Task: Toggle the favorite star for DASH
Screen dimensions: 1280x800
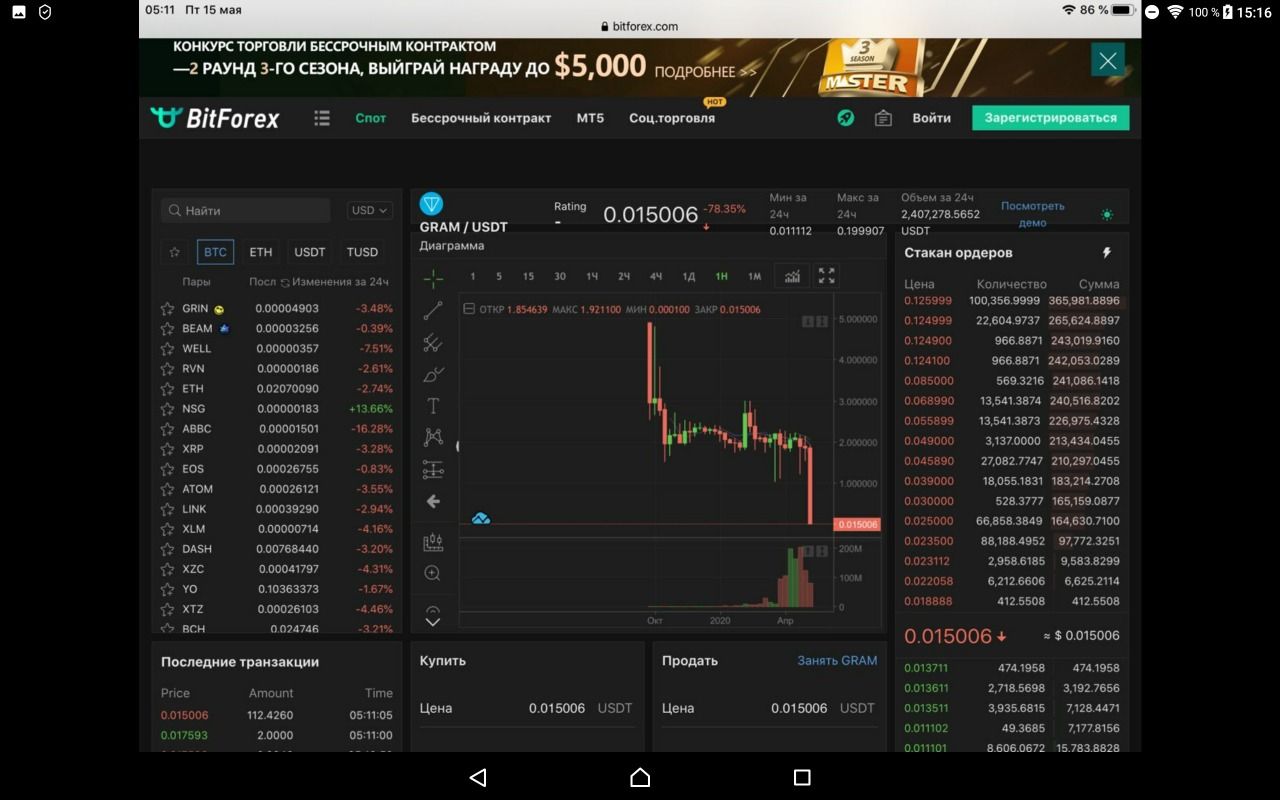Action: point(167,549)
